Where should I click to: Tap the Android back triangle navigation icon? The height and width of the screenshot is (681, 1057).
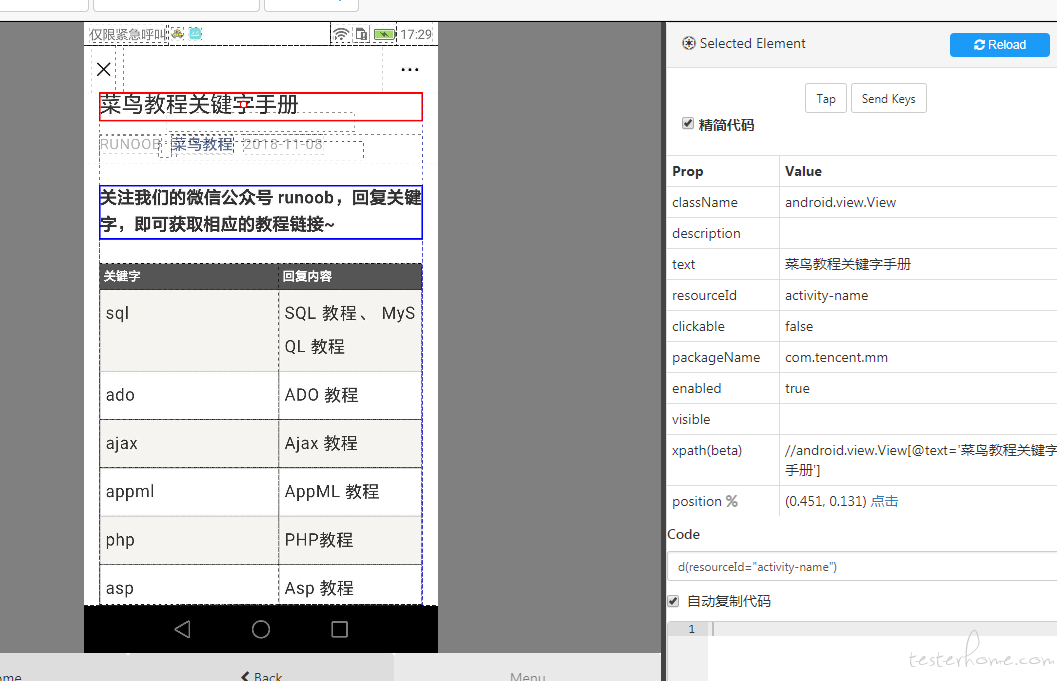pyautogui.click(x=183, y=629)
